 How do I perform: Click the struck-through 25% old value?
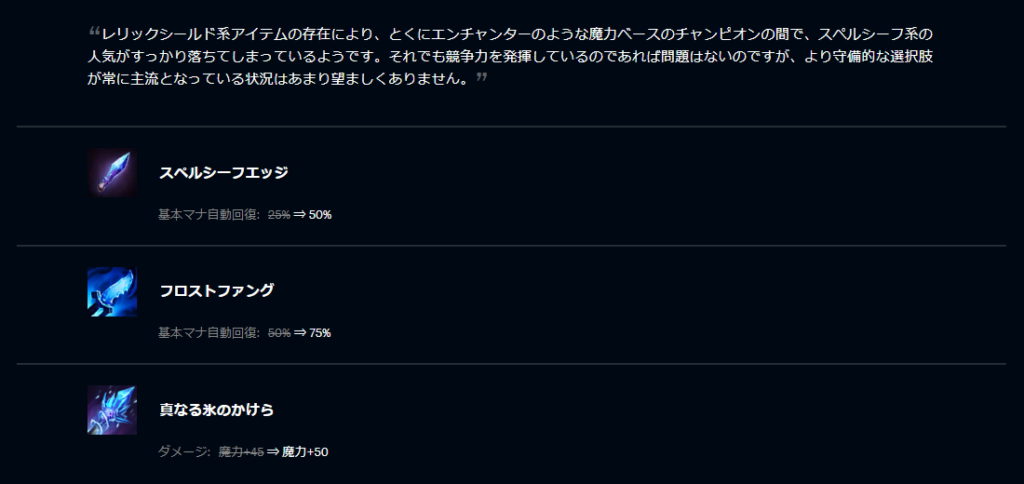tap(279, 214)
